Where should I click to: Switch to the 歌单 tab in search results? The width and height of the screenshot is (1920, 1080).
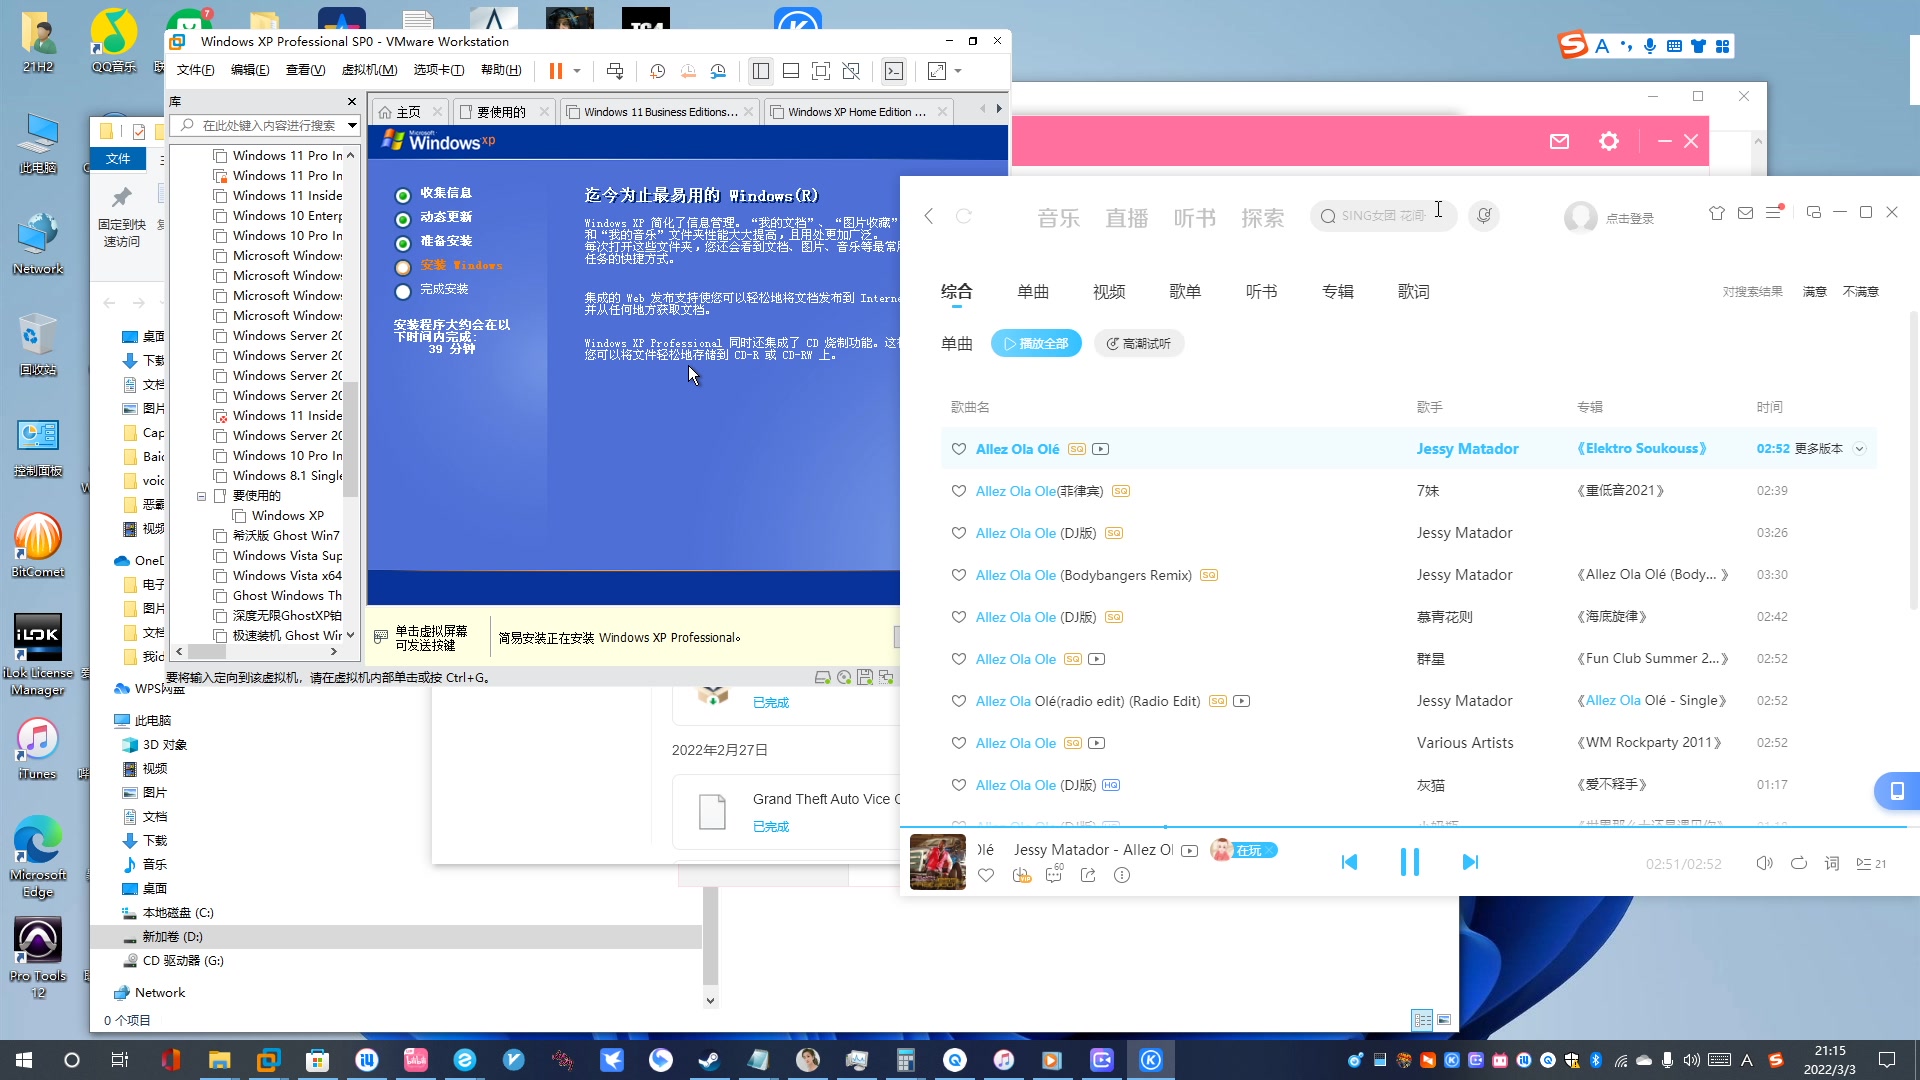(1186, 291)
